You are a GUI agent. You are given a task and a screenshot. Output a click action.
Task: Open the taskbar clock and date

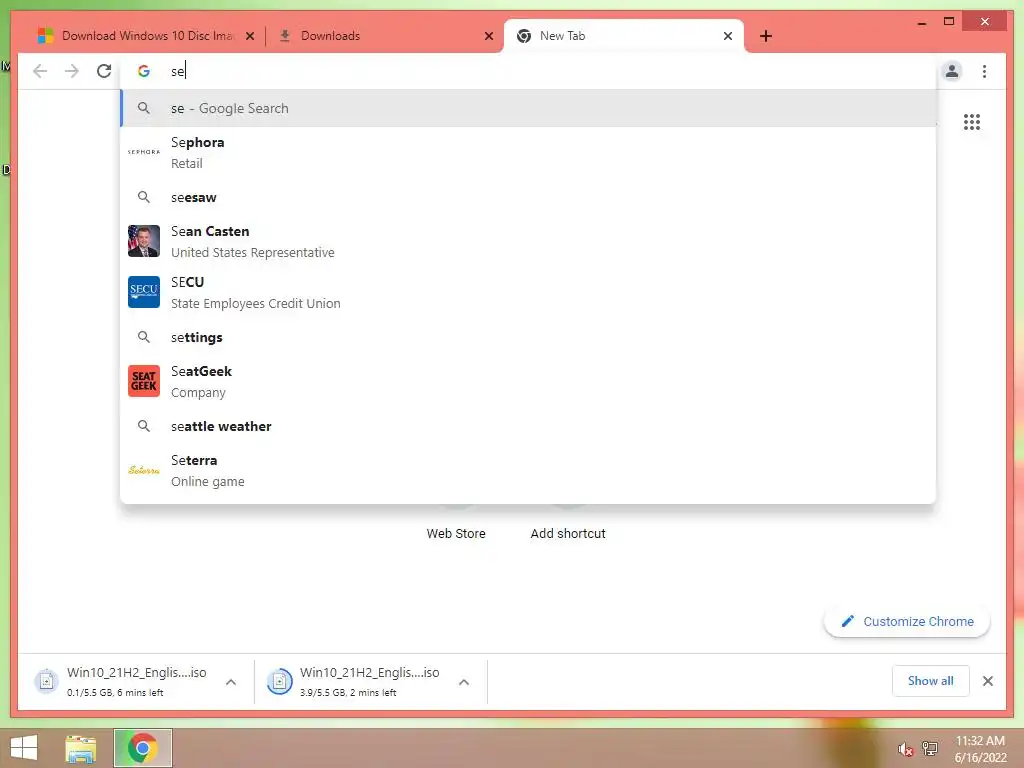point(980,748)
